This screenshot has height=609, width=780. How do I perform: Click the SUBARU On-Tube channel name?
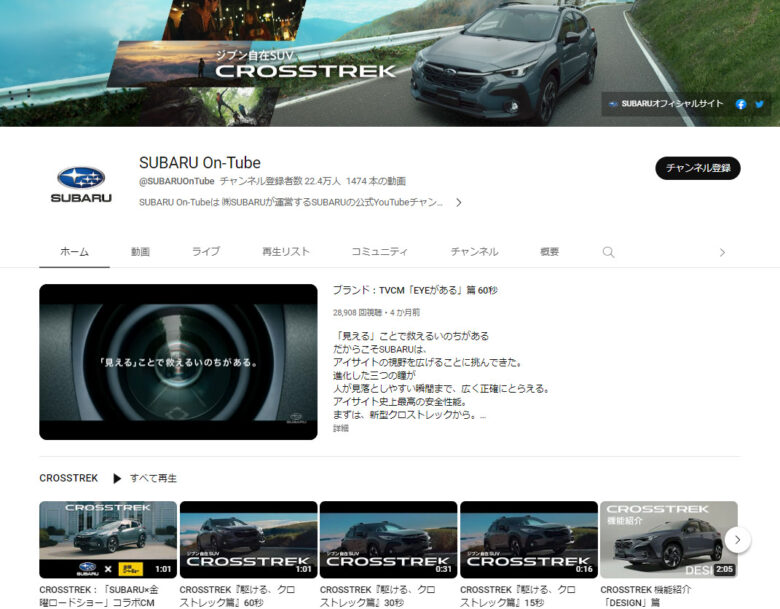(x=200, y=163)
